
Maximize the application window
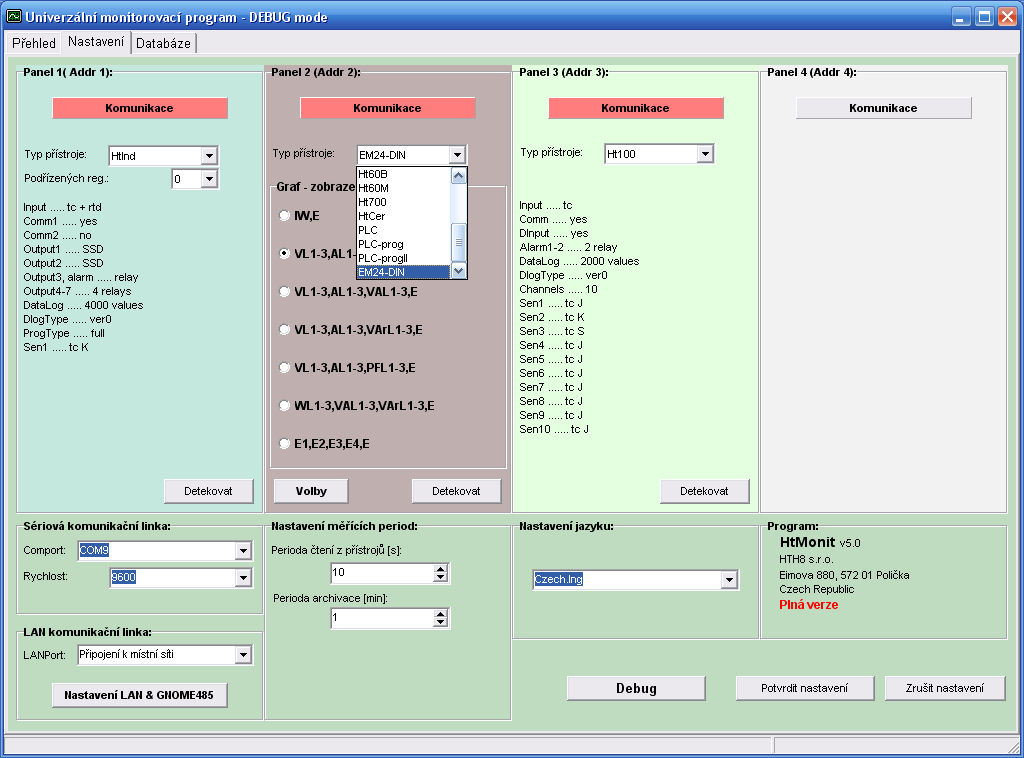click(984, 16)
